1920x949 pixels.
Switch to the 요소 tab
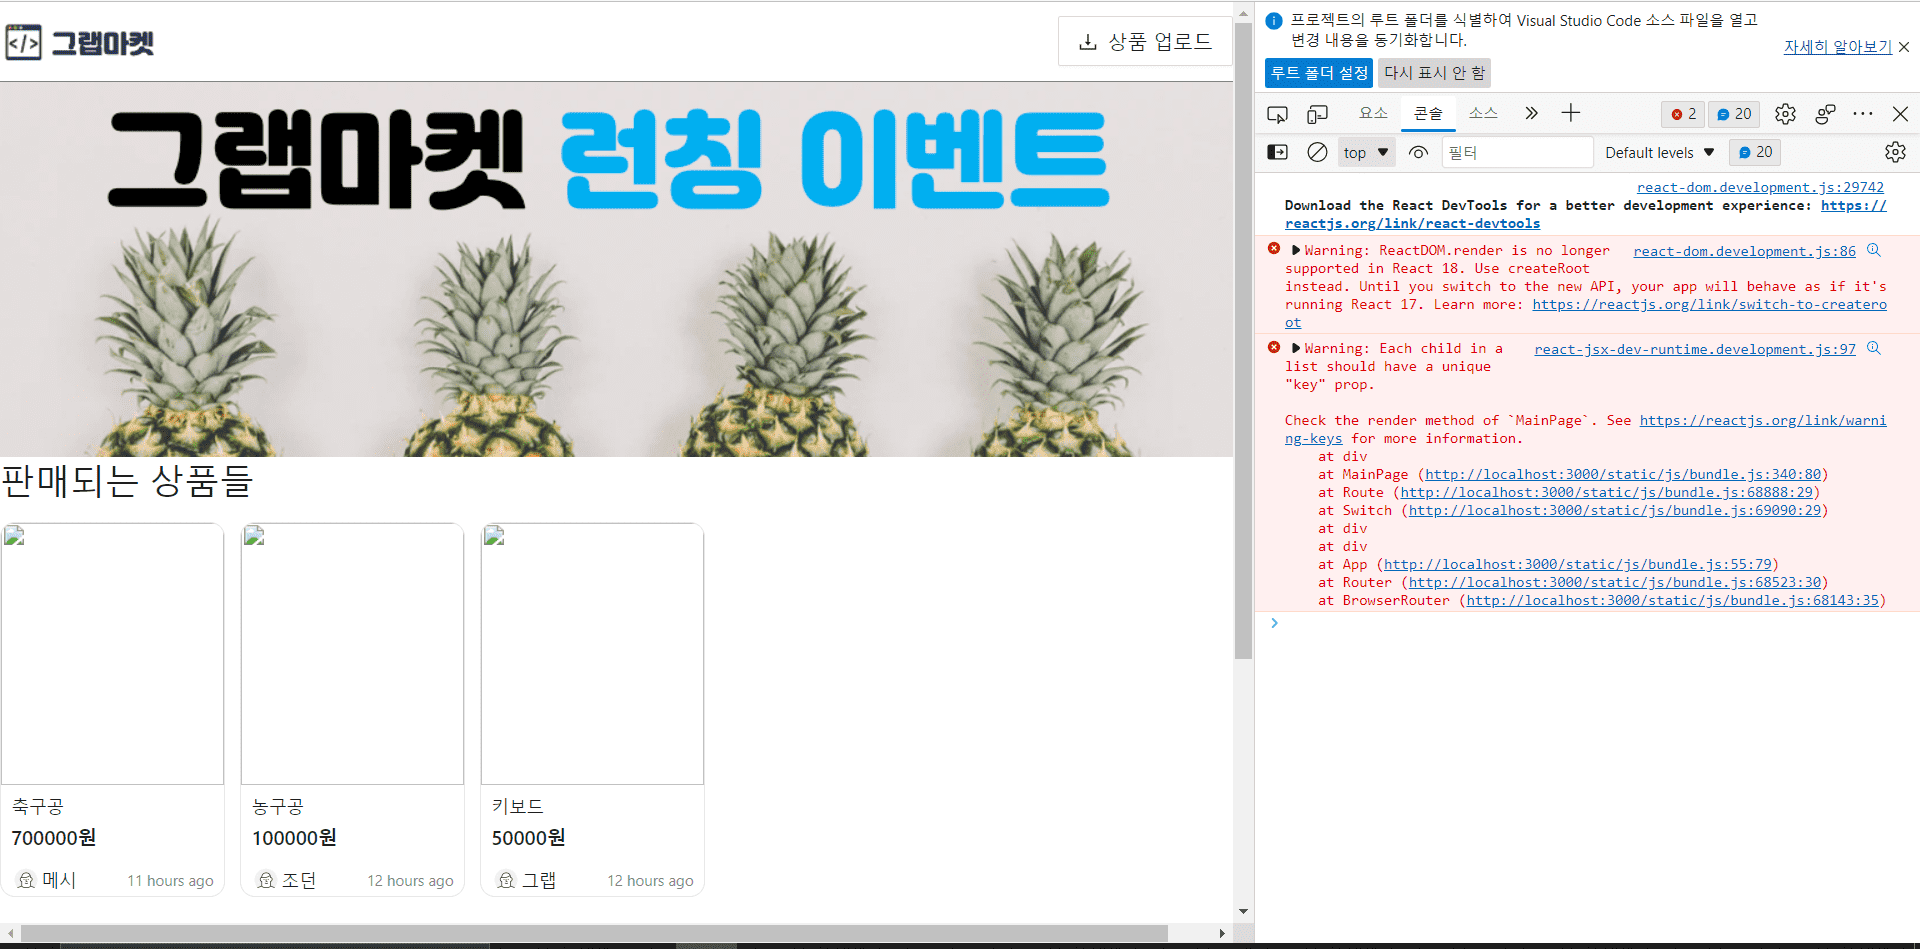pyautogui.click(x=1373, y=113)
